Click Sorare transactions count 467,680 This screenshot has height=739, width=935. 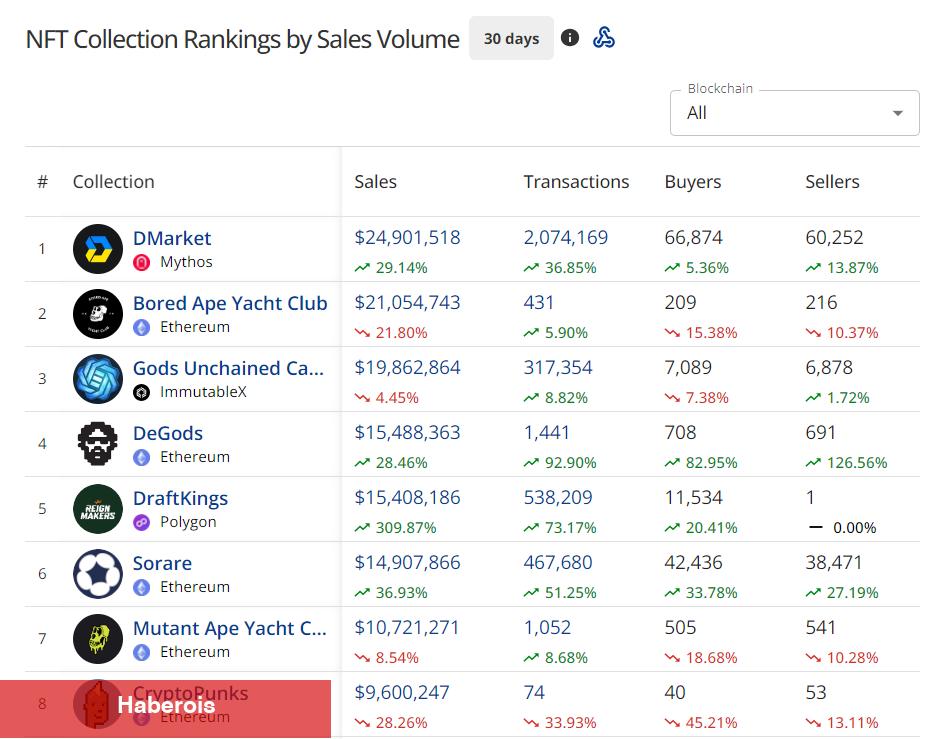pyautogui.click(x=558, y=563)
